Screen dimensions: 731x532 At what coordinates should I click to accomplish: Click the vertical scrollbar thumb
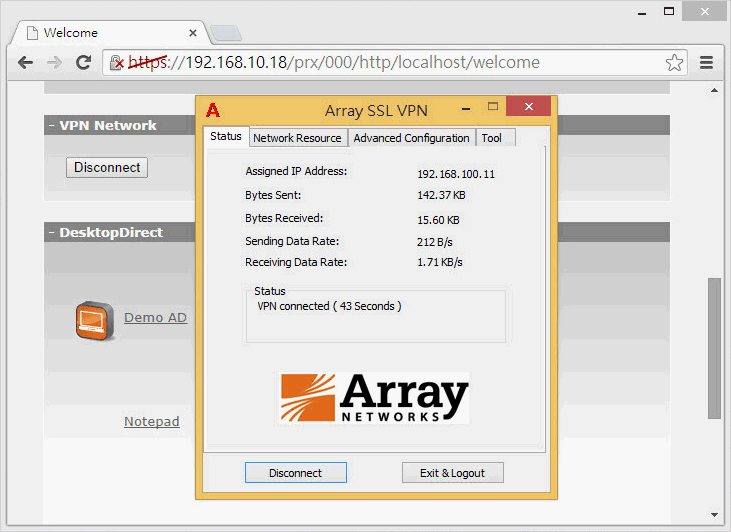click(x=714, y=348)
